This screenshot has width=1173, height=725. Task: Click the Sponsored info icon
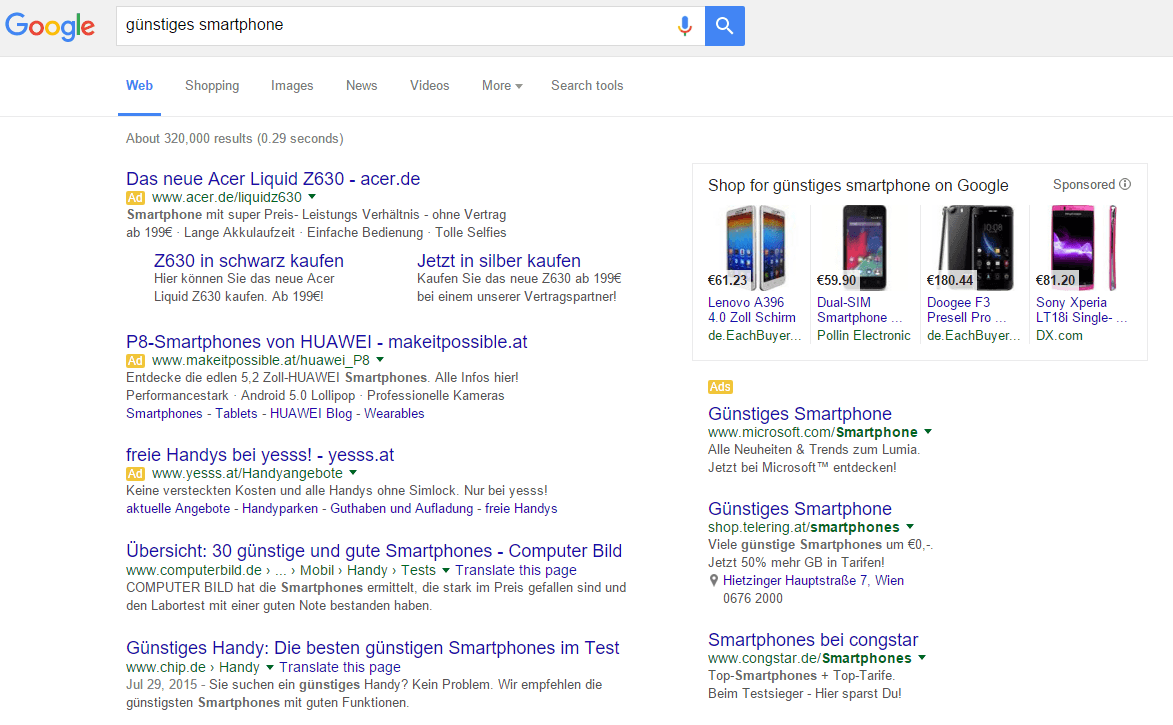1125,184
